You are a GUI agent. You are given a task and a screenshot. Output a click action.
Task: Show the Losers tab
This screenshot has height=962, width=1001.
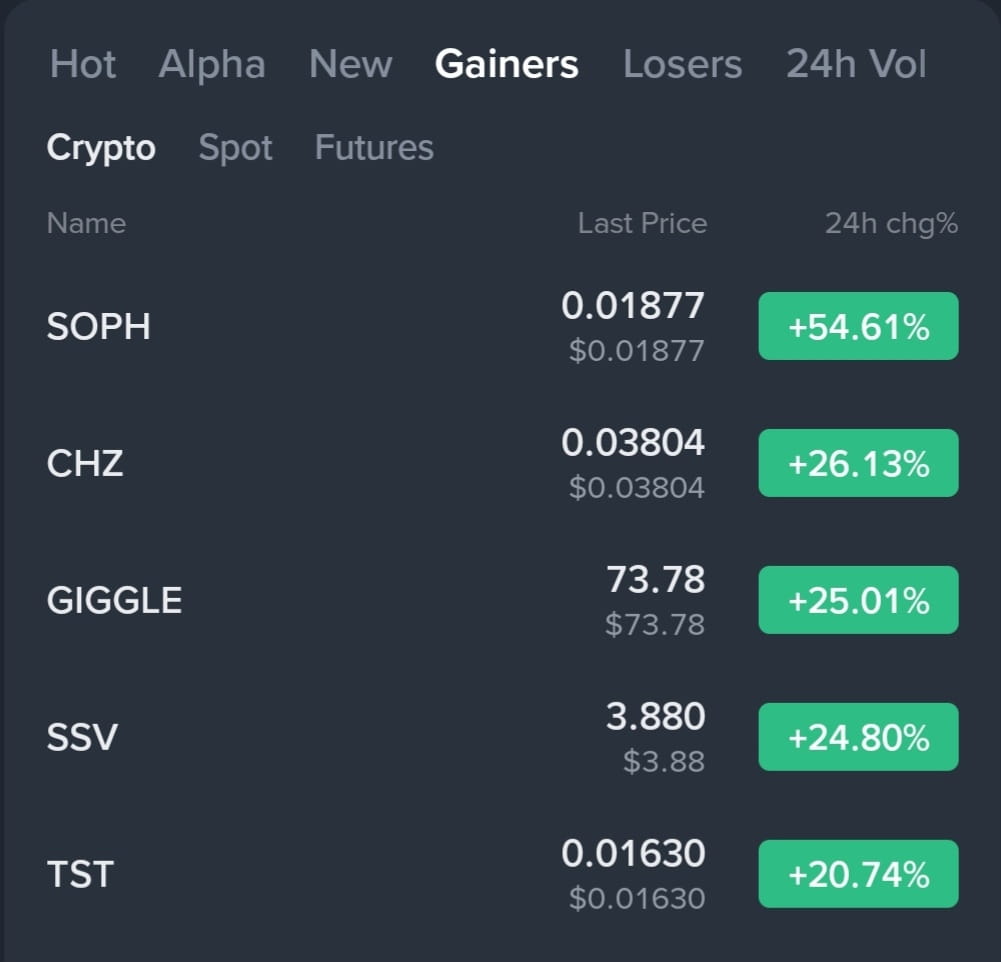point(682,64)
